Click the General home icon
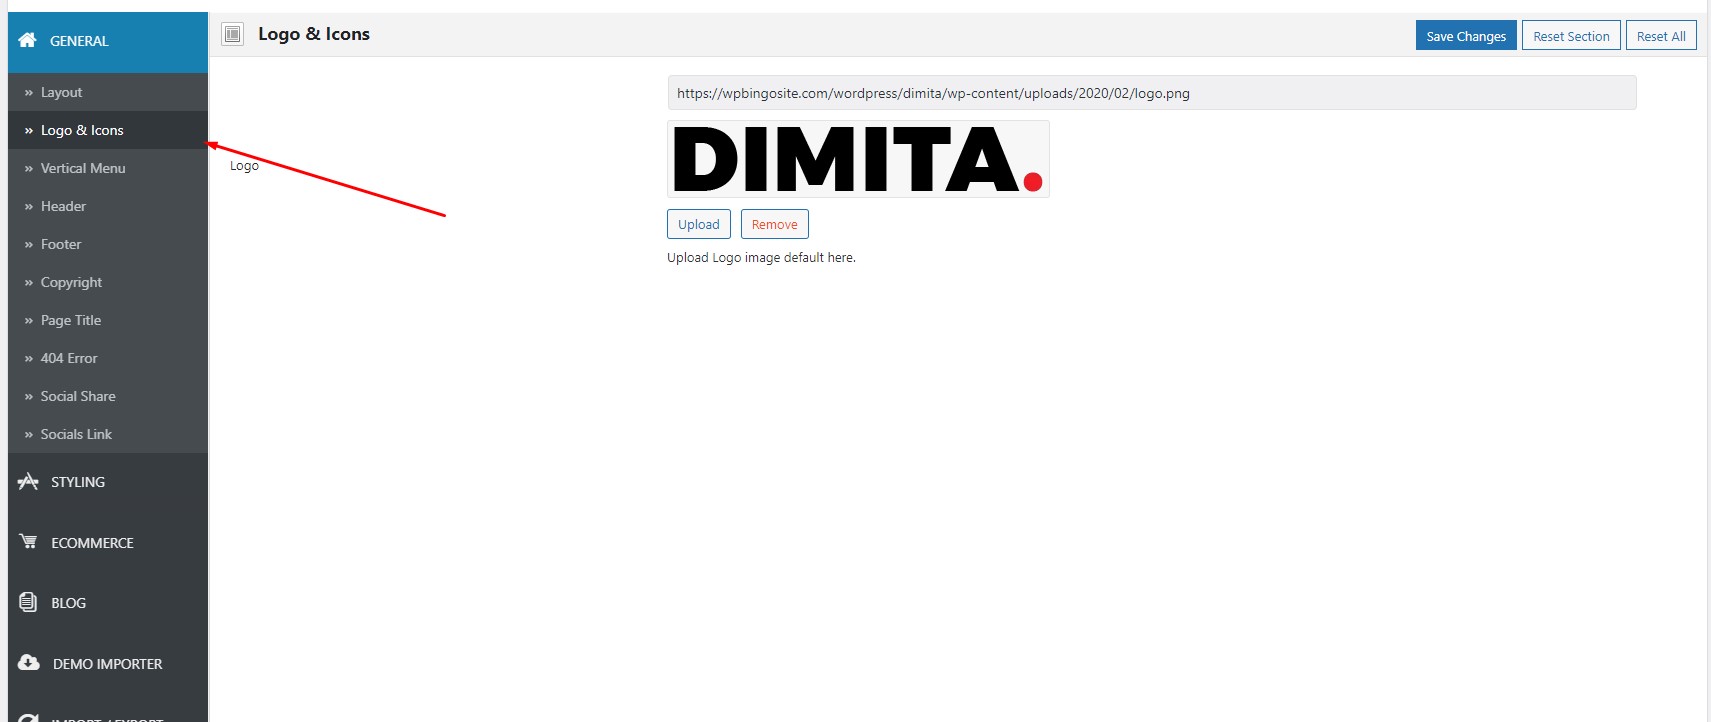 pyautogui.click(x=28, y=40)
